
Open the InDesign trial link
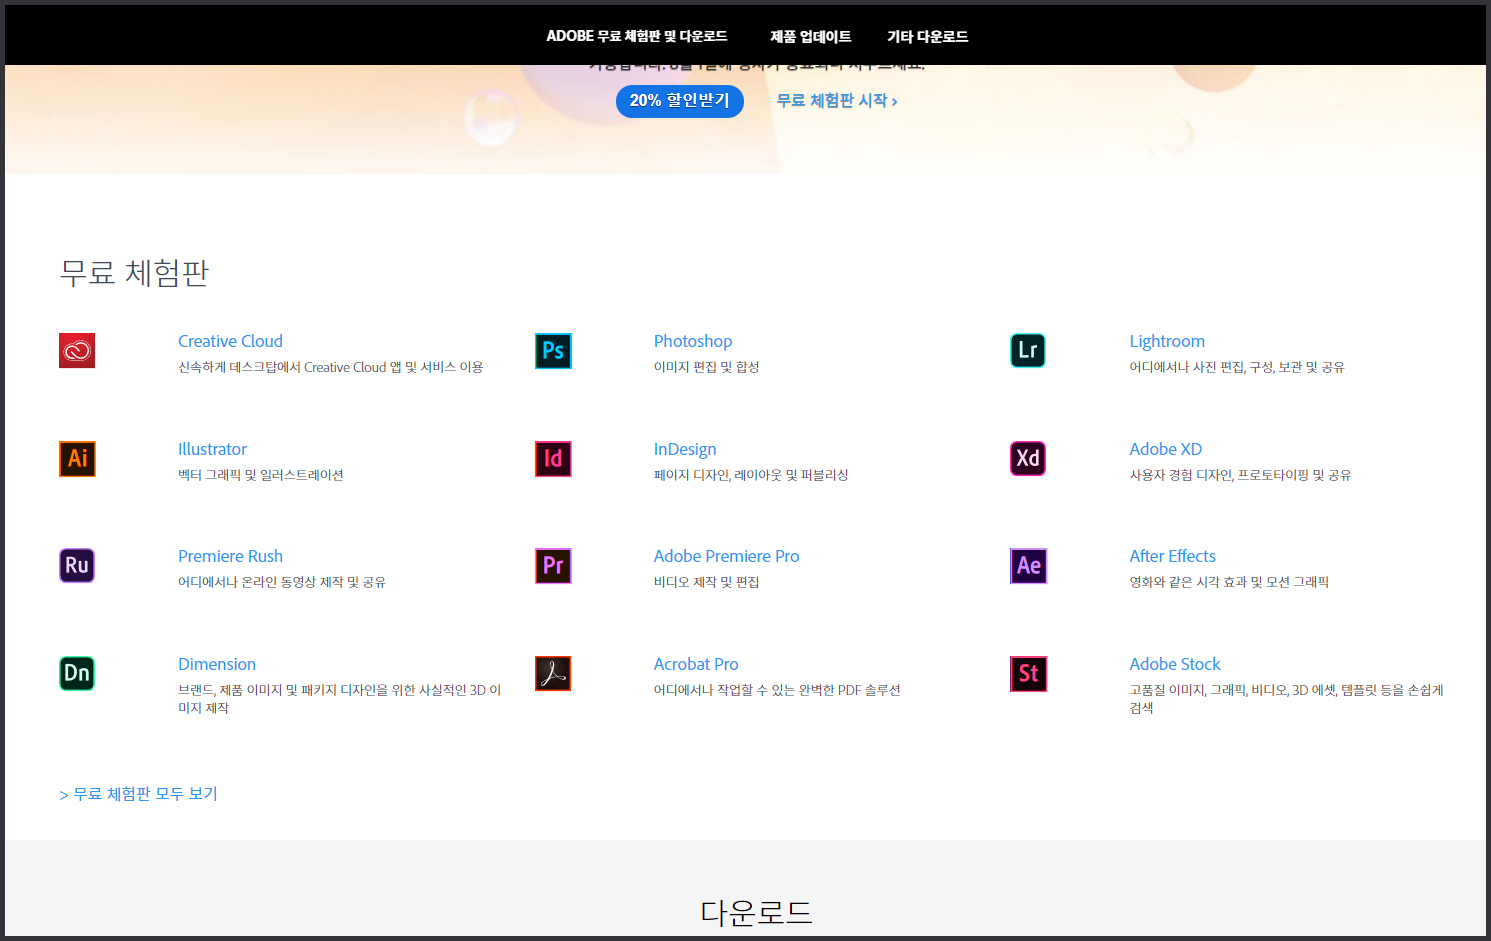click(x=685, y=449)
